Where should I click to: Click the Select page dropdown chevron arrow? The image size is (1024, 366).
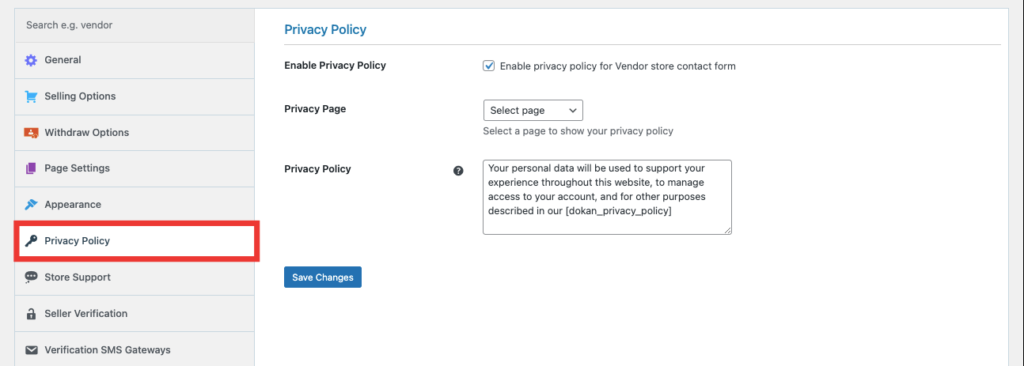[573, 110]
